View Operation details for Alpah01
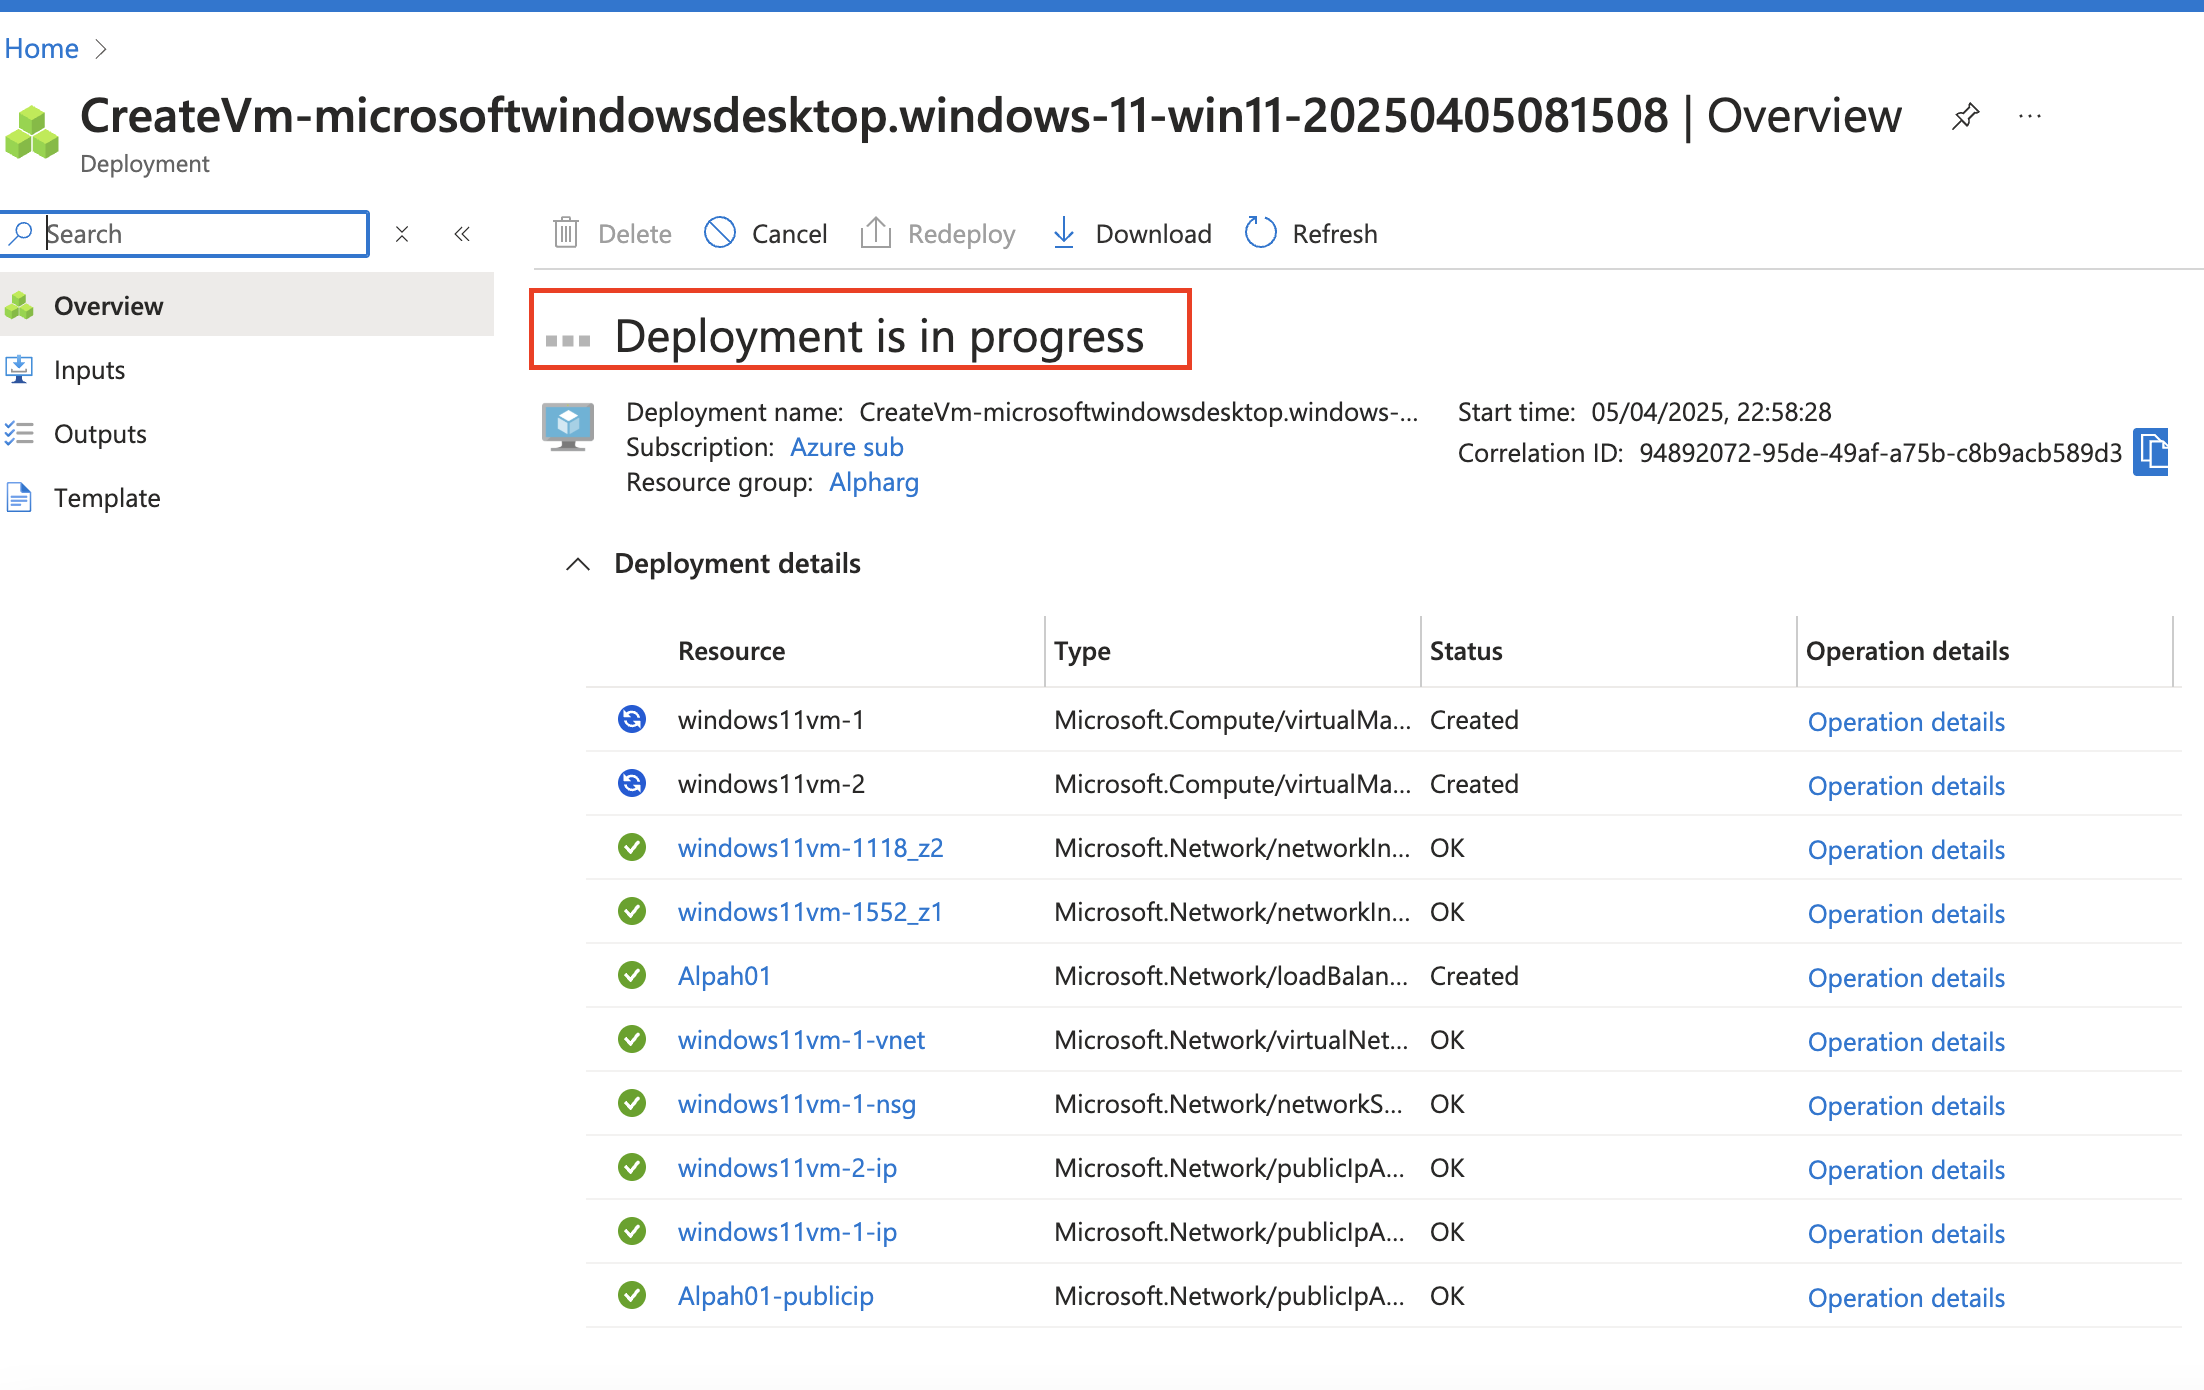 [1906, 978]
